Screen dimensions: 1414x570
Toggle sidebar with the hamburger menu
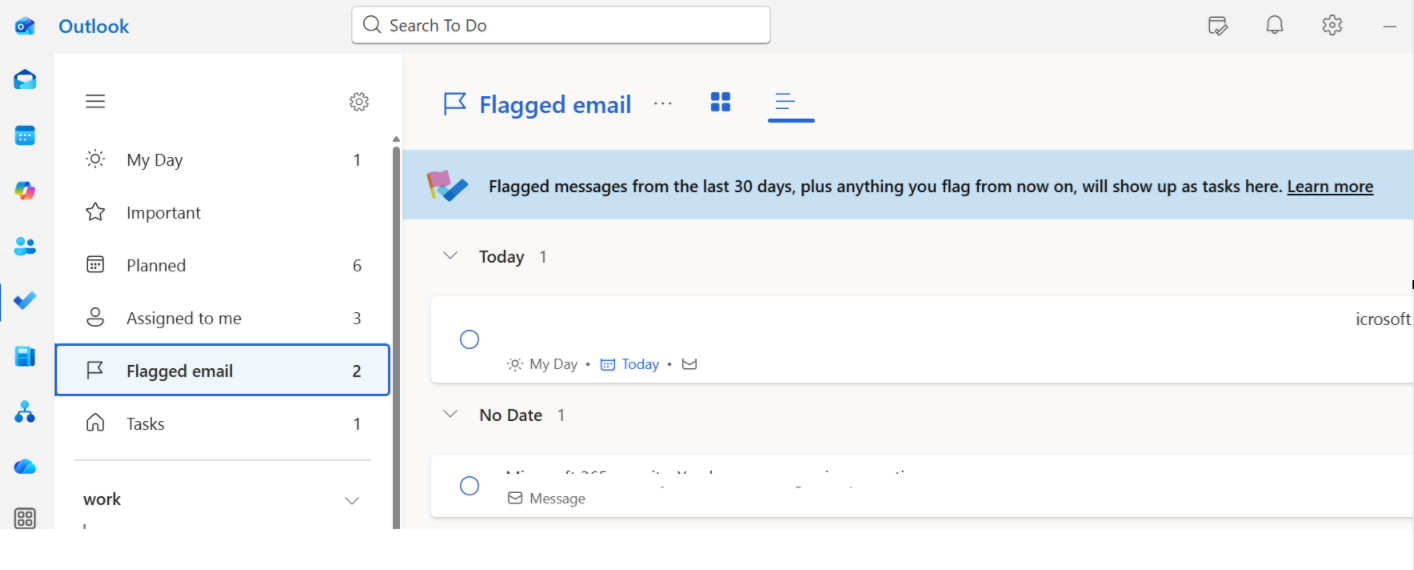point(95,101)
